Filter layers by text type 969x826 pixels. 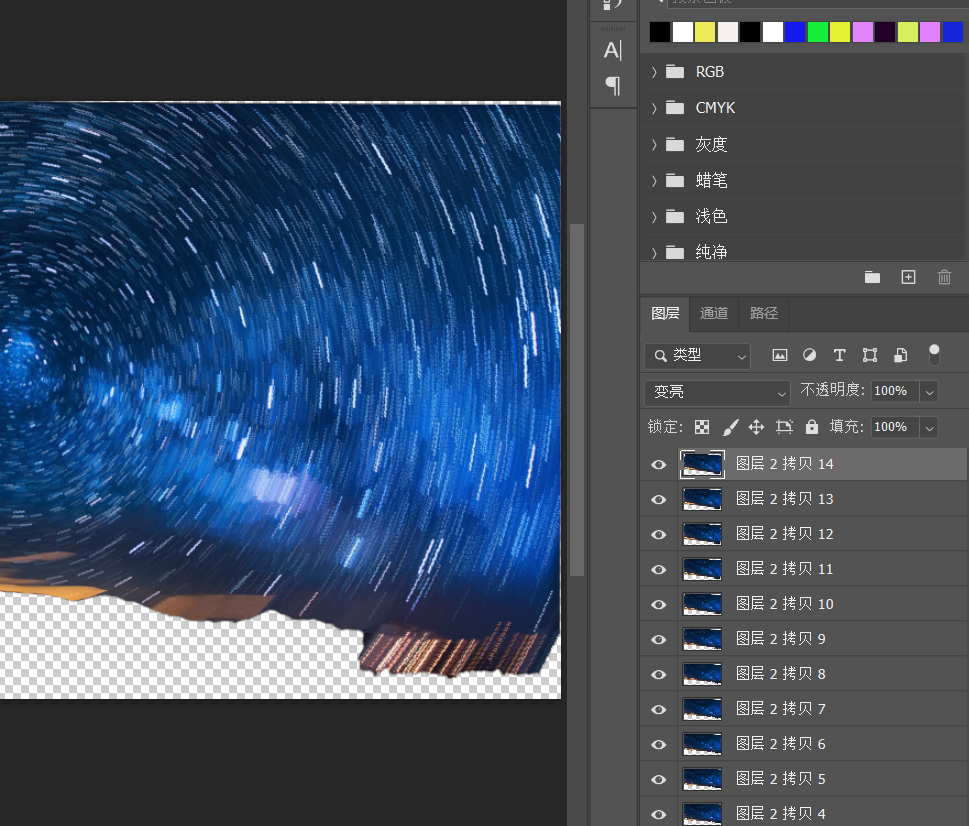[840, 355]
